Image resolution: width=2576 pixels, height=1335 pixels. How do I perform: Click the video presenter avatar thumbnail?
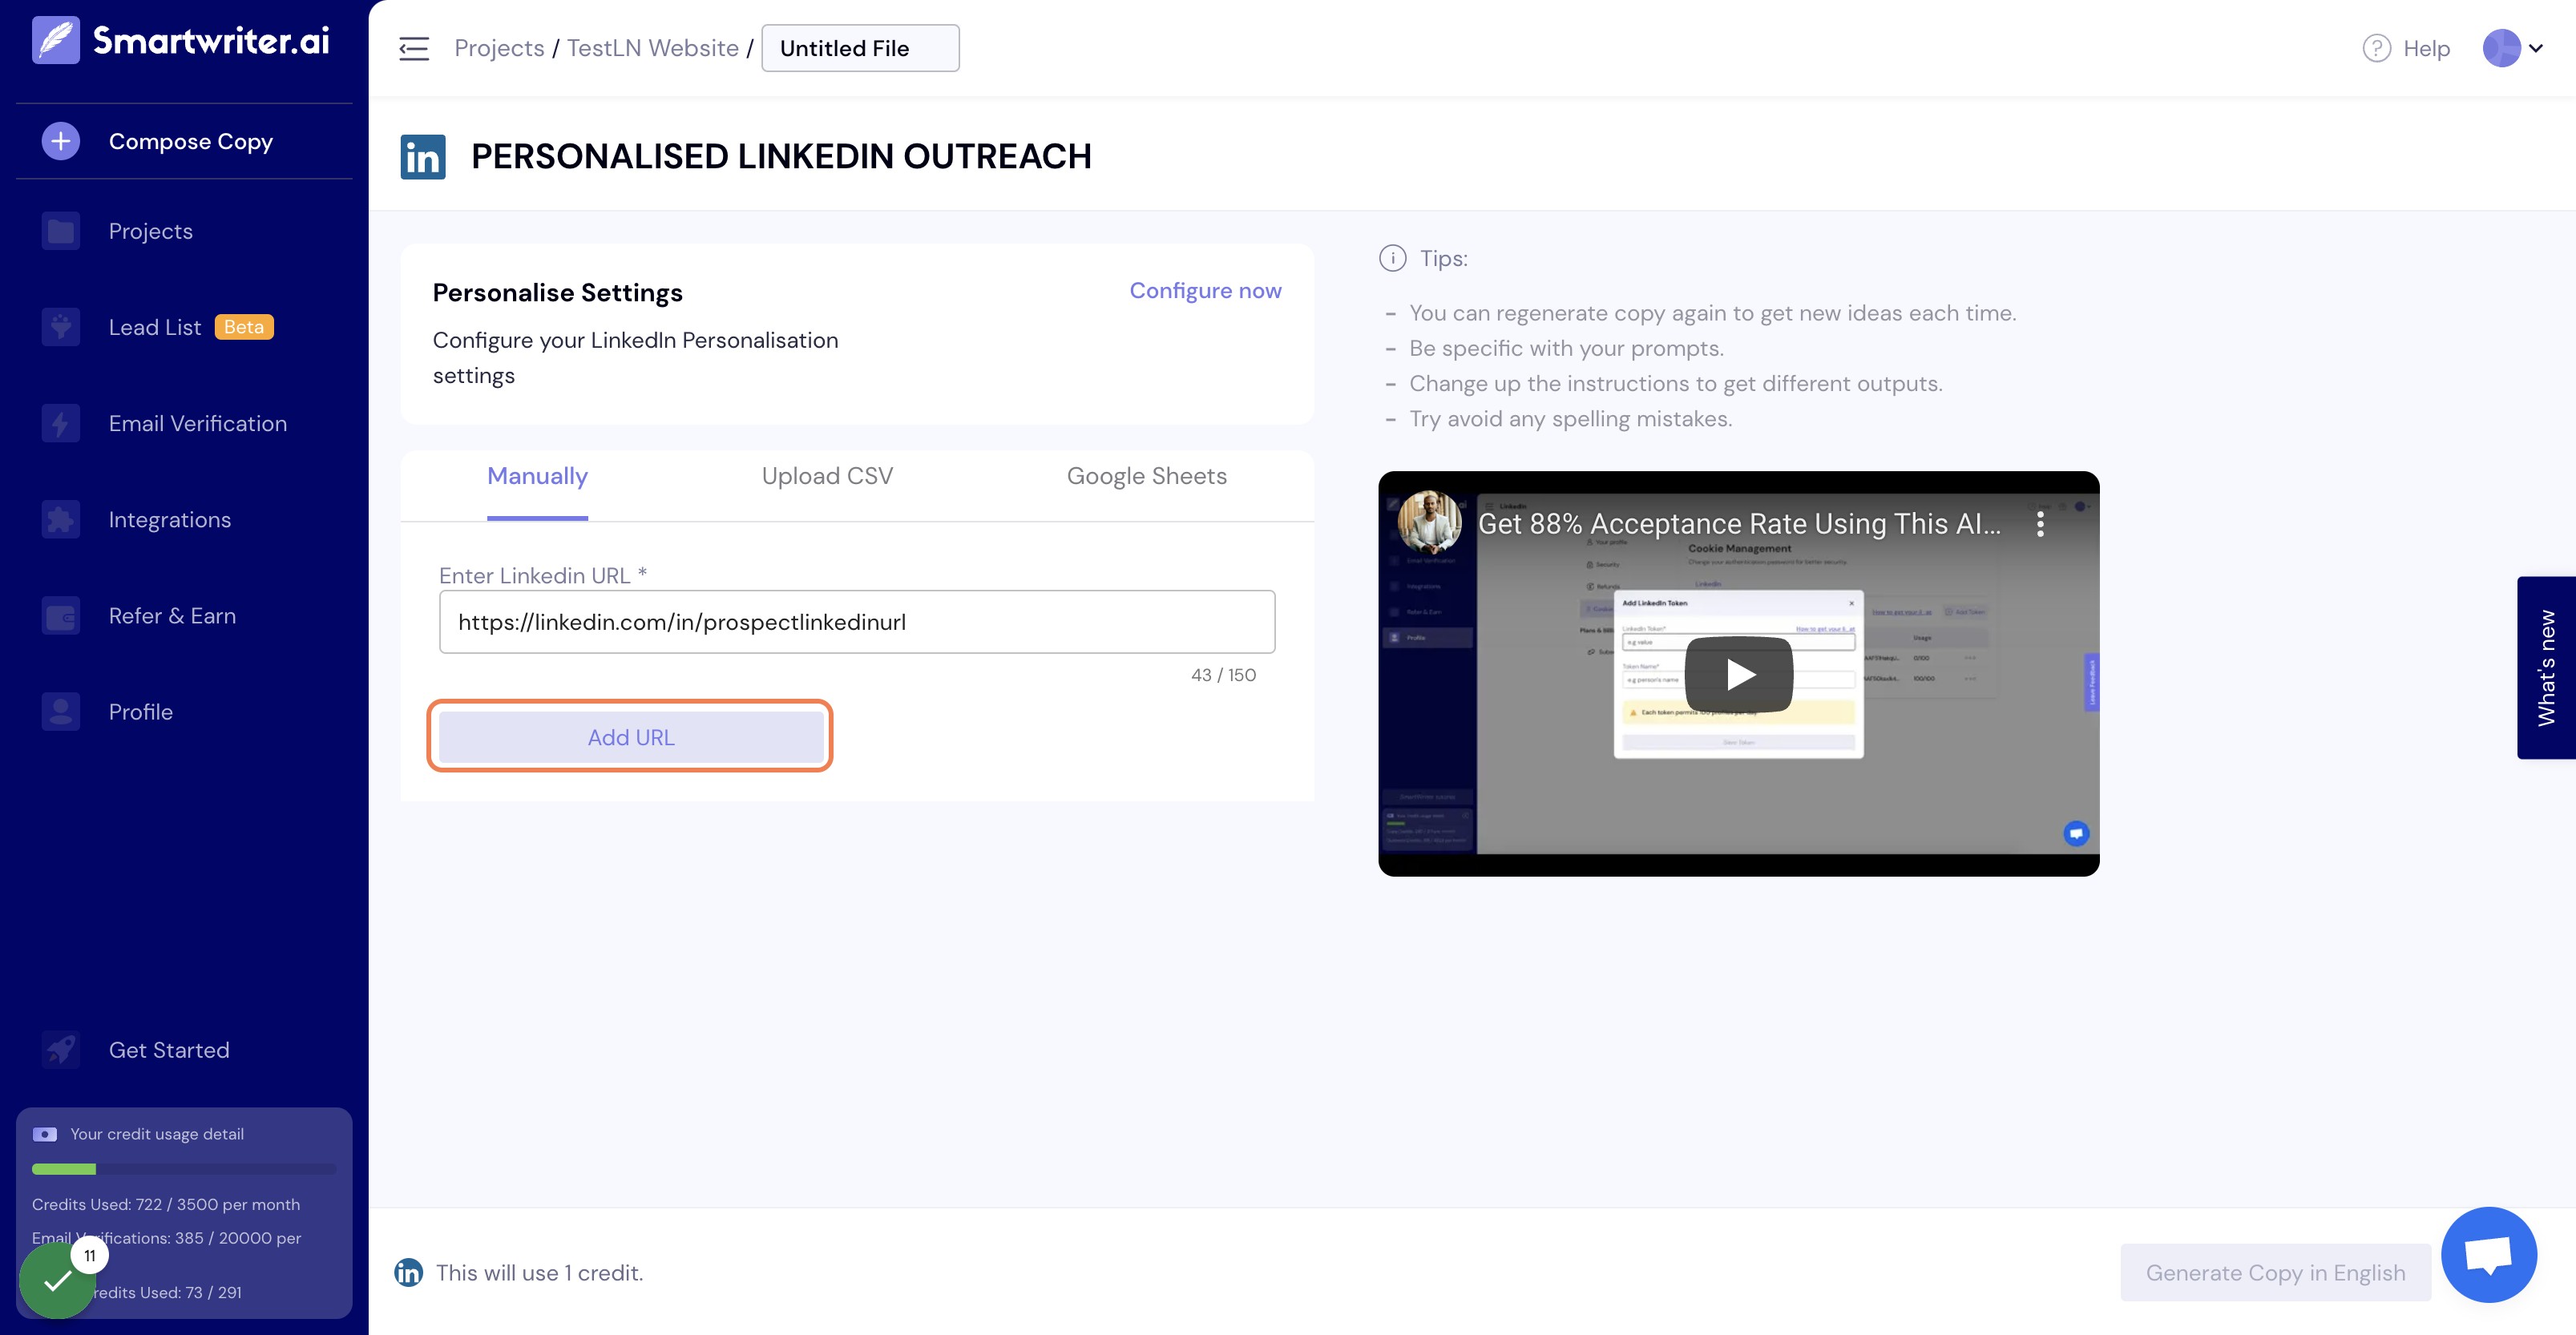(x=1429, y=522)
